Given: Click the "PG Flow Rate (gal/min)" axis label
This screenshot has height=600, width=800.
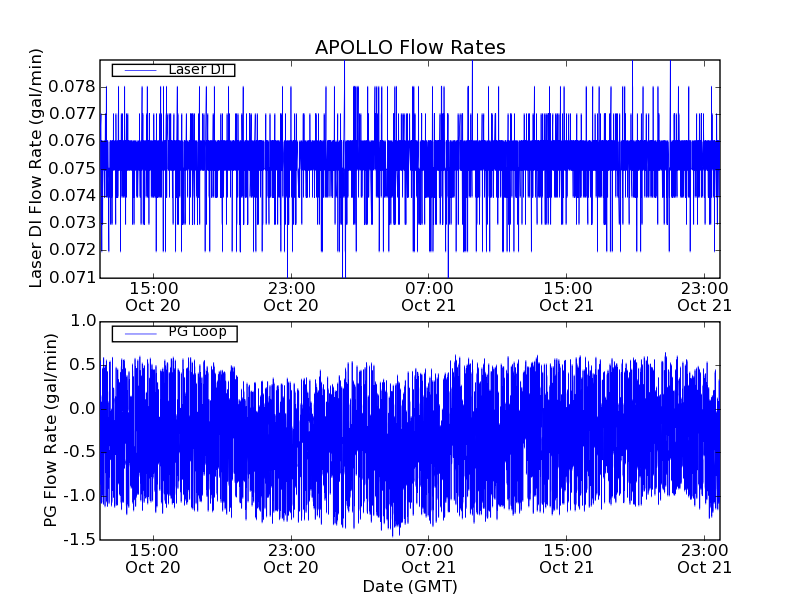Looking at the screenshot, I should click(50, 431).
